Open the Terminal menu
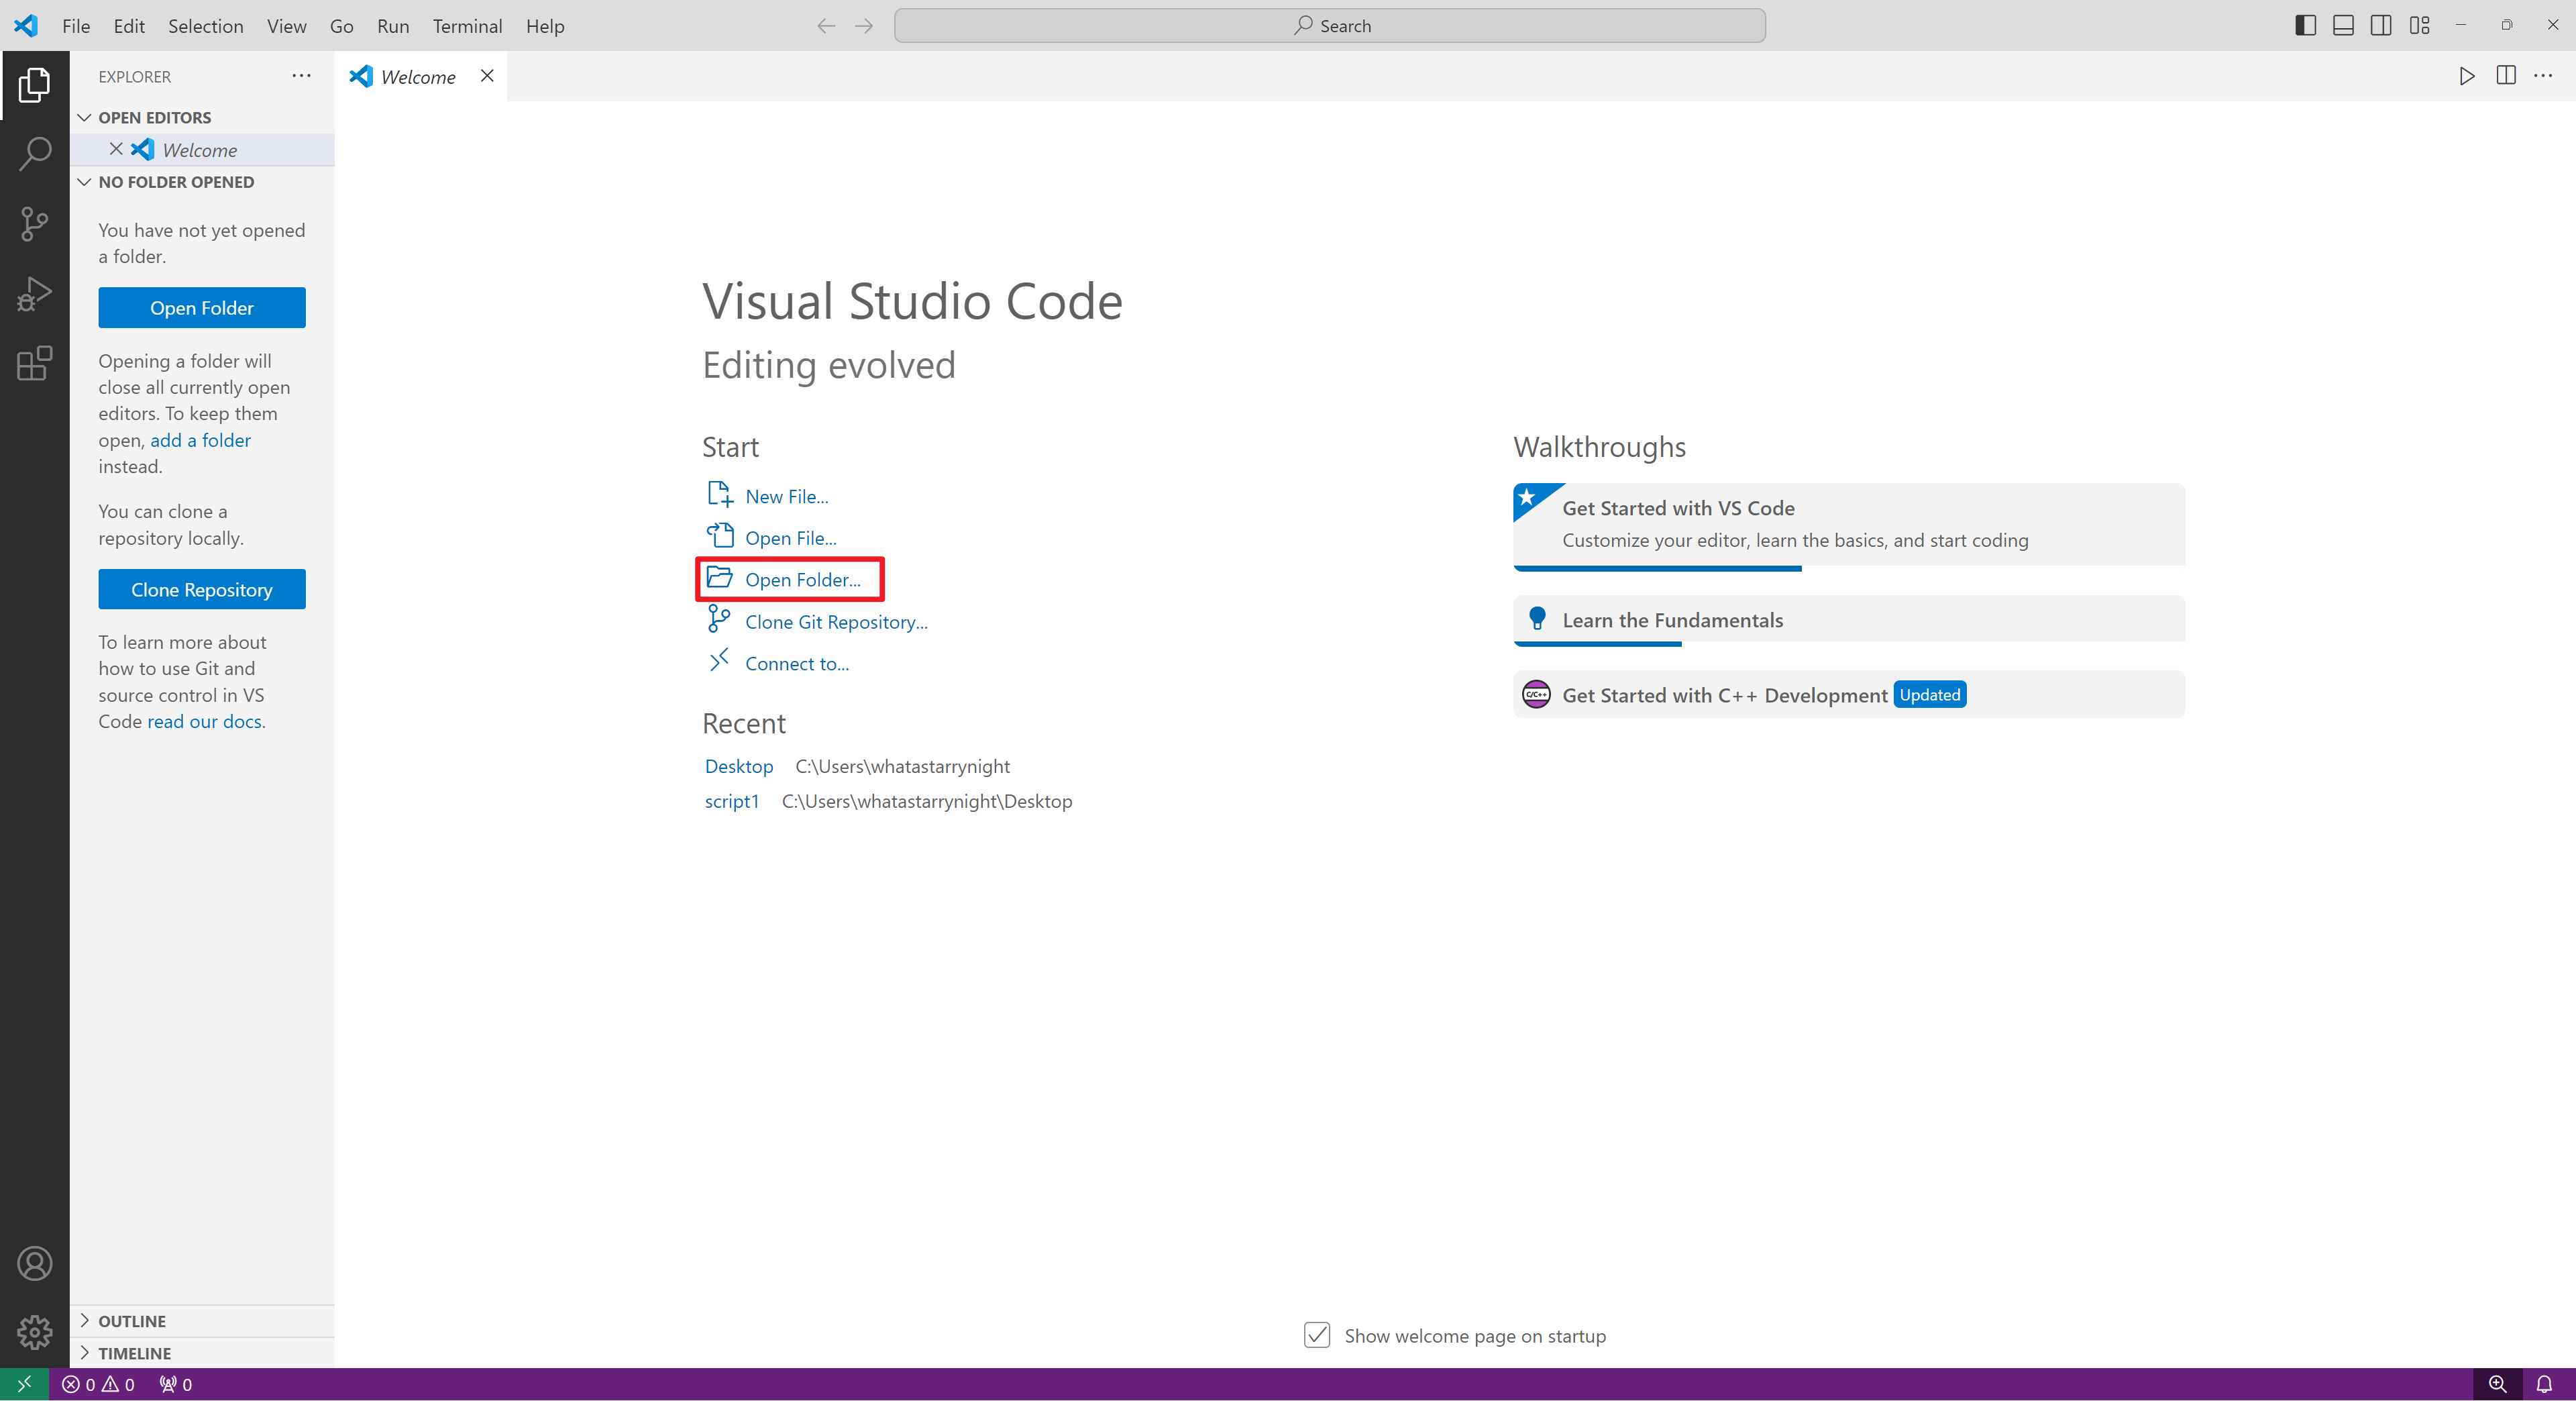This screenshot has height=1401, width=2576. (467, 26)
